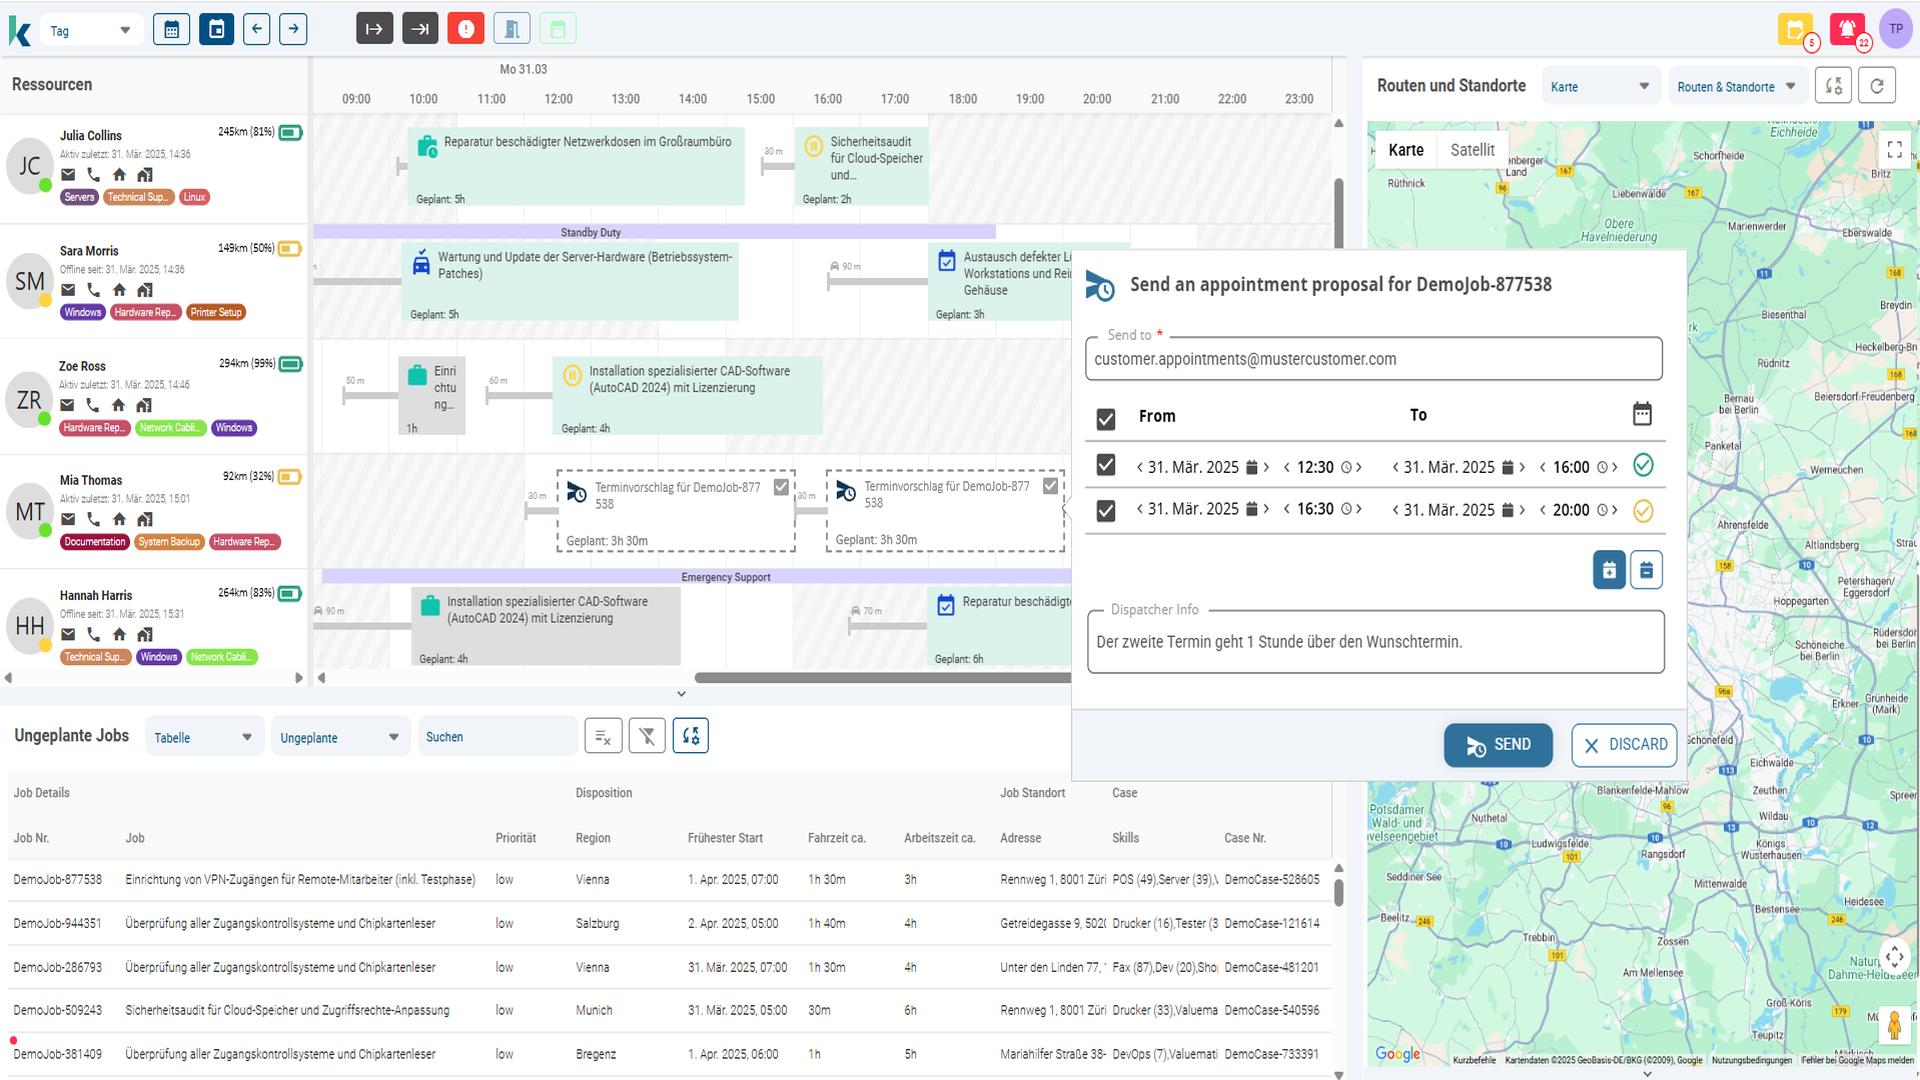The width and height of the screenshot is (1920, 1080).
Task: Click the remove filter funnel icon
Action: coord(647,737)
